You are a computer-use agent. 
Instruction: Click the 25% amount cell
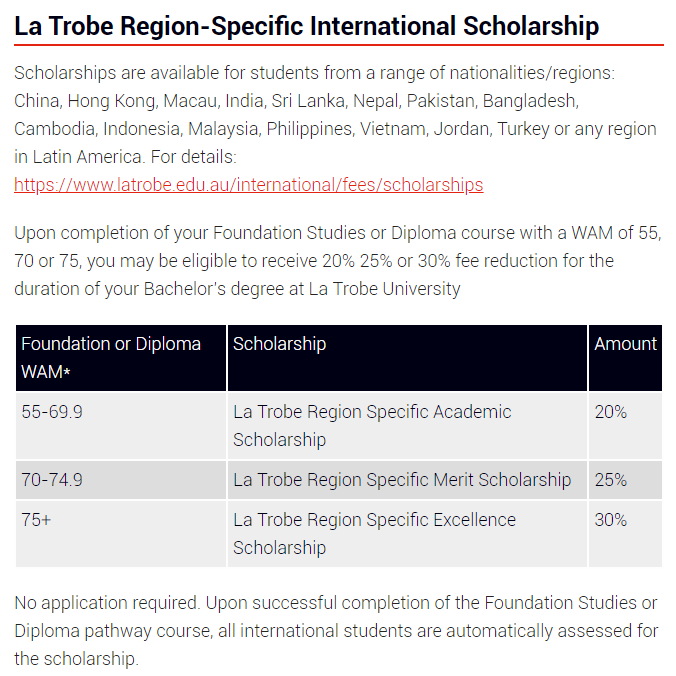625,480
